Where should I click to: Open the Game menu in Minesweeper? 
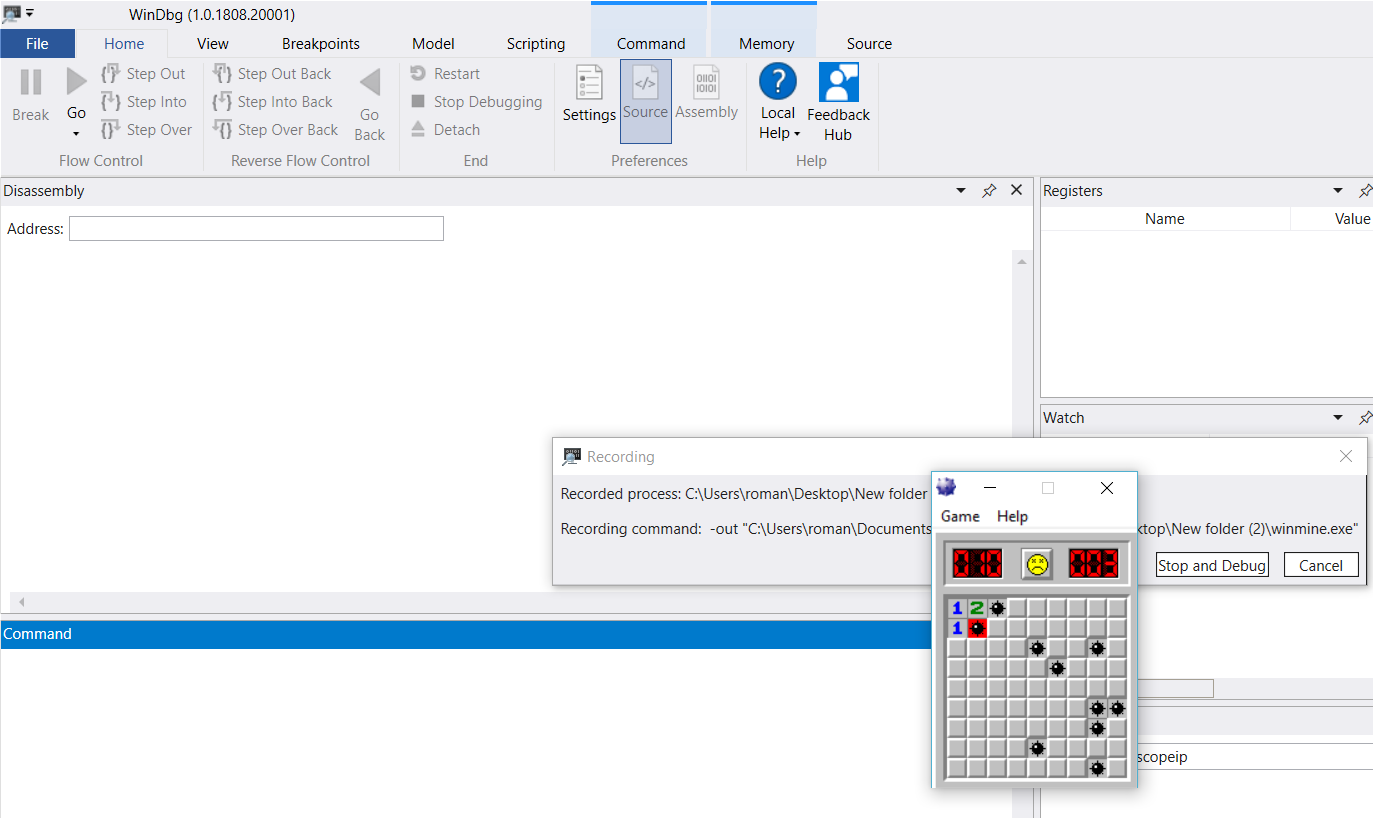pyautogui.click(x=960, y=516)
